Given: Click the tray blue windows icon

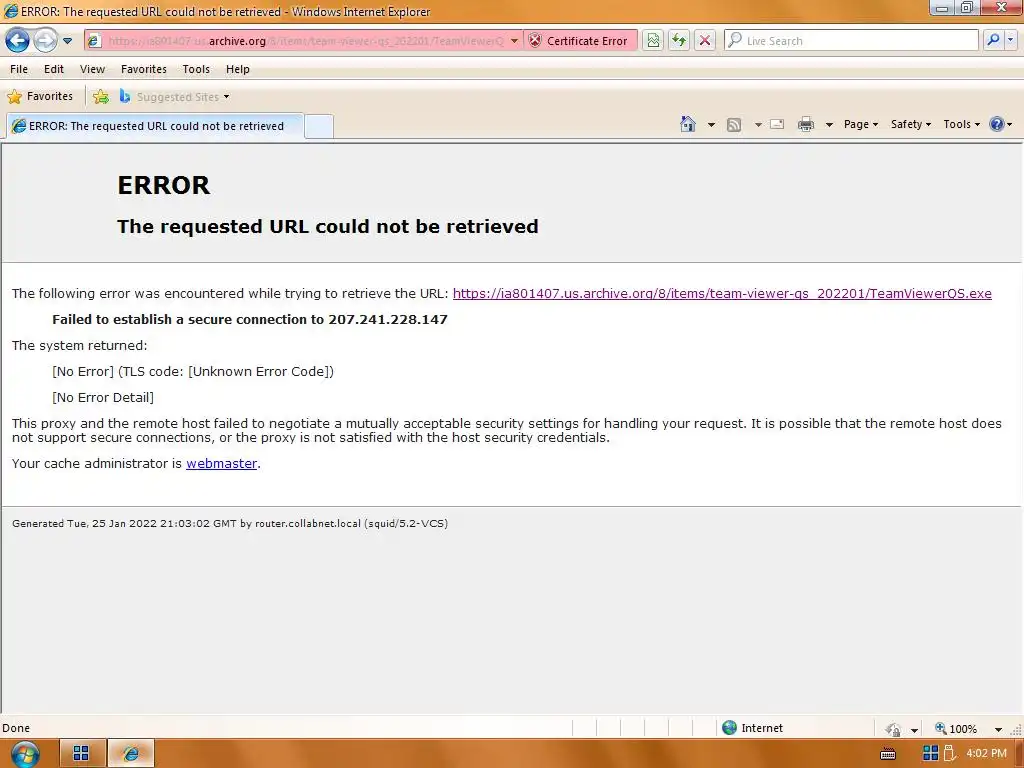Looking at the screenshot, I should [931, 753].
